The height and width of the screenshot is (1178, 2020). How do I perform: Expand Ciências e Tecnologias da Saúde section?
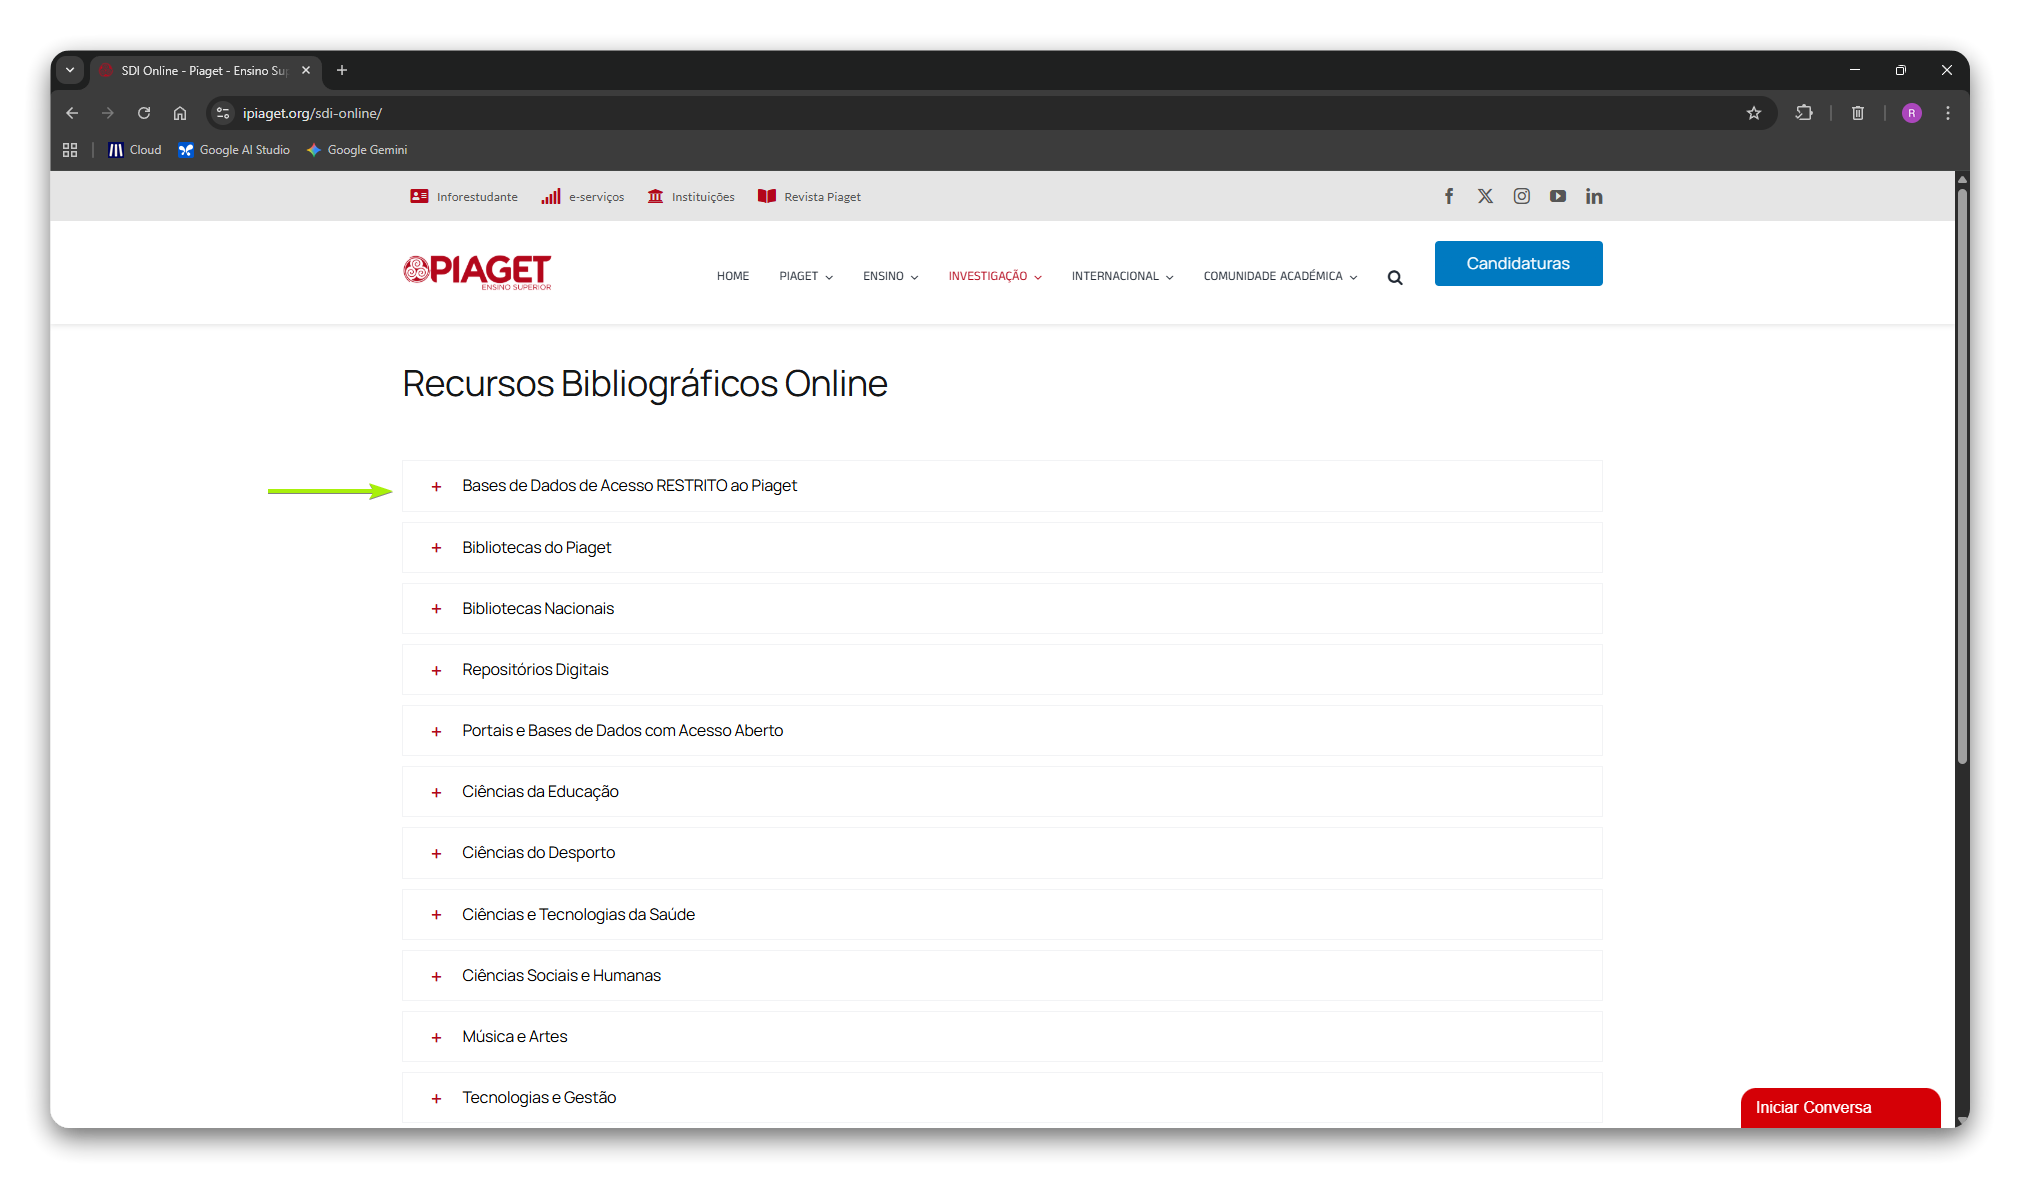(x=1002, y=914)
